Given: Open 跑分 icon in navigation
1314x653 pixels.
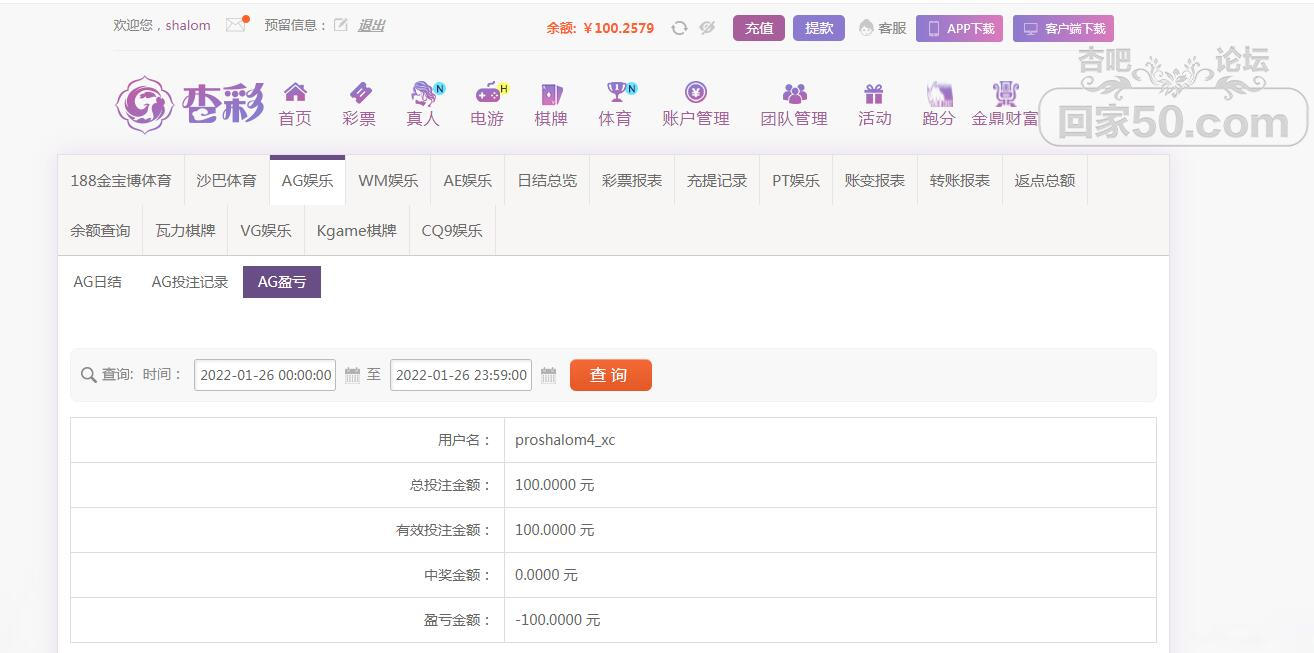Looking at the screenshot, I should pos(939,94).
